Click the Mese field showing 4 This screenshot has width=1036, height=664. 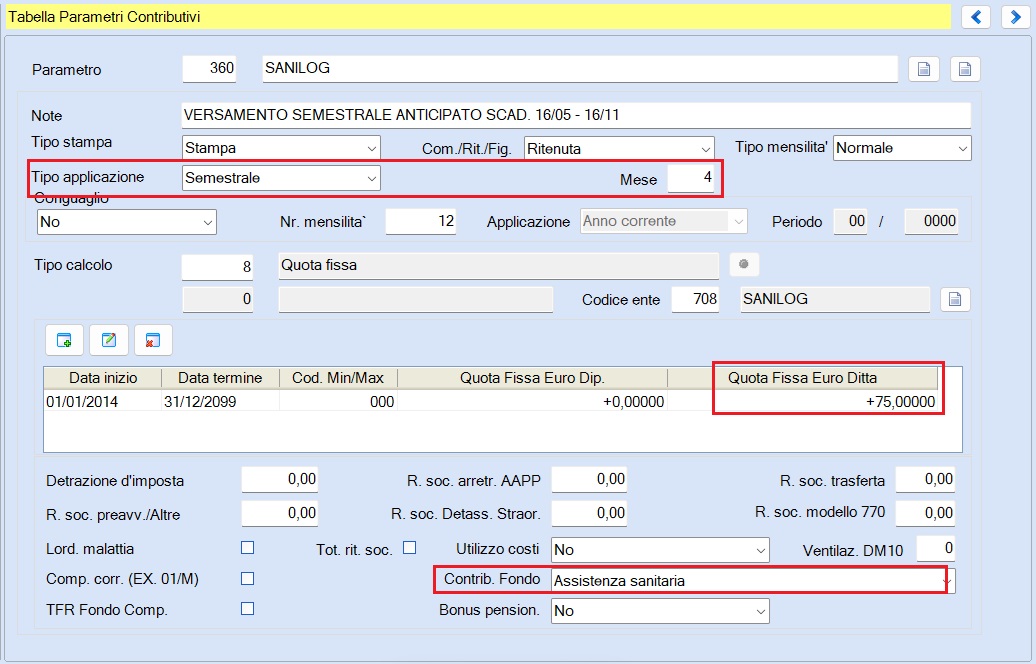pos(691,178)
